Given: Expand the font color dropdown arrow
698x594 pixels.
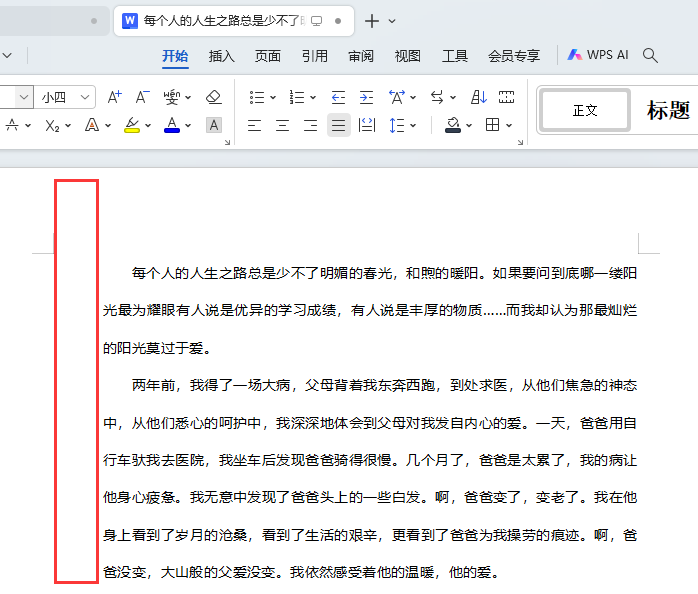Looking at the screenshot, I should coord(188,126).
